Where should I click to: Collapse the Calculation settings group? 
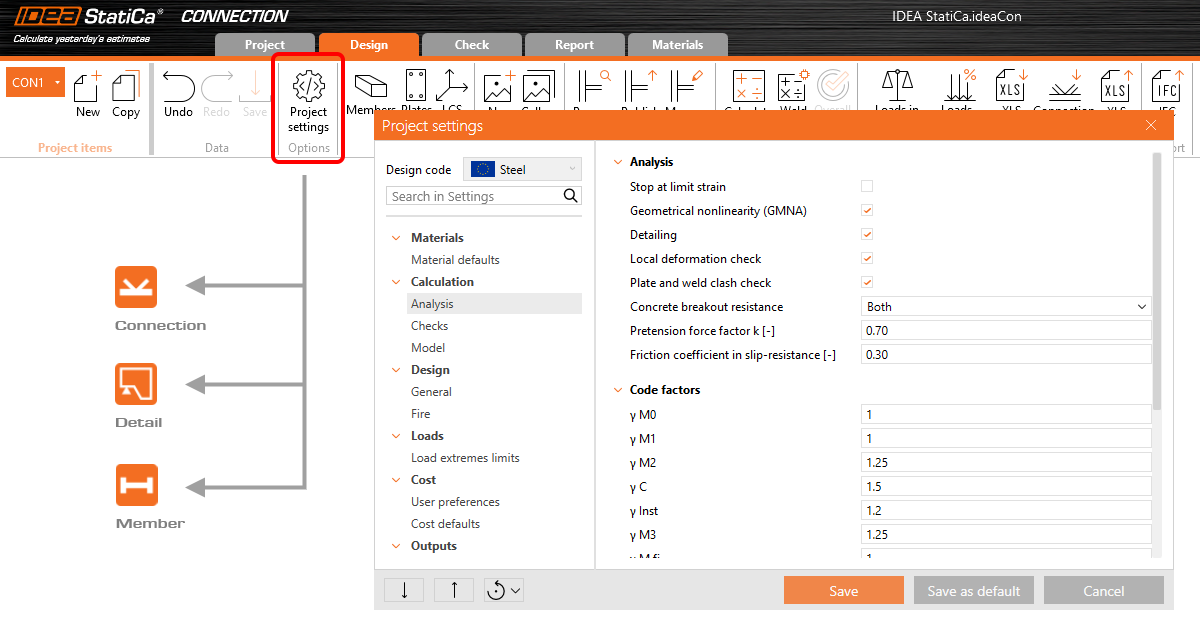[395, 281]
